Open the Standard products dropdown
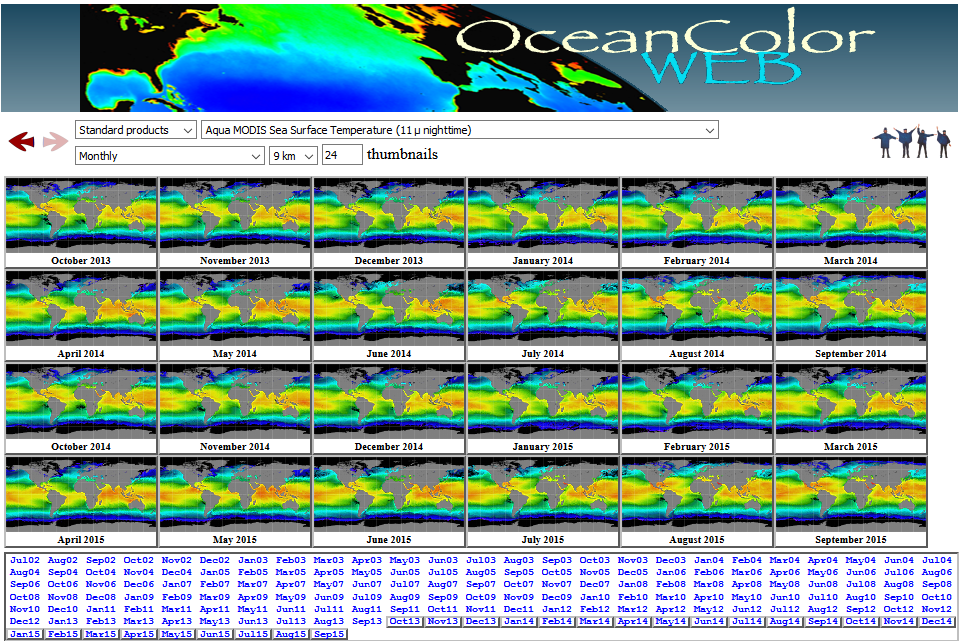The image size is (961, 641). tap(137, 130)
